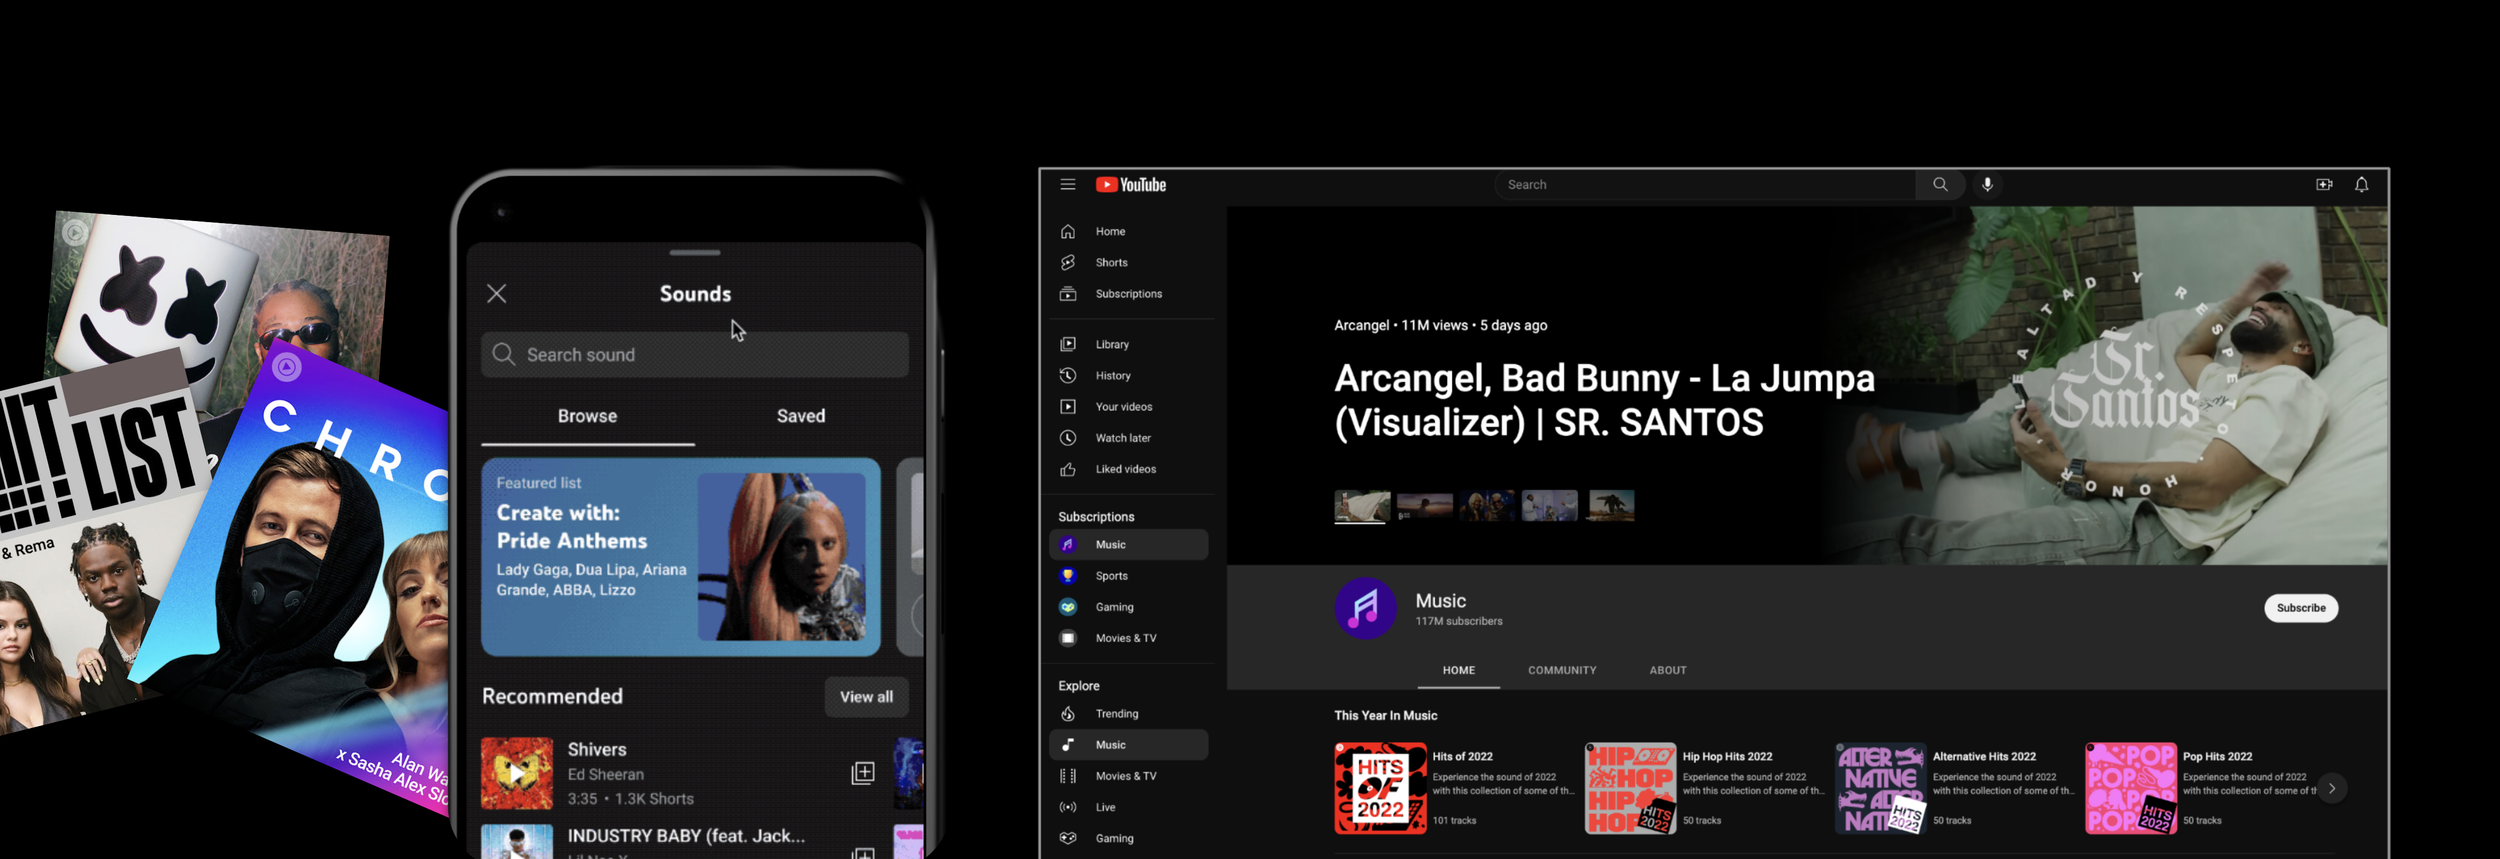Select Gaming under Subscriptions
This screenshot has height=859, width=2500.
click(x=1129, y=607)
